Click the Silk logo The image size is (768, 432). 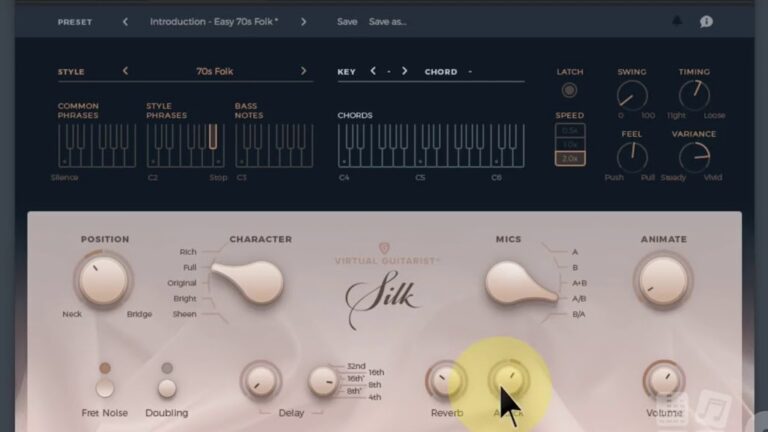coord(382,299)
